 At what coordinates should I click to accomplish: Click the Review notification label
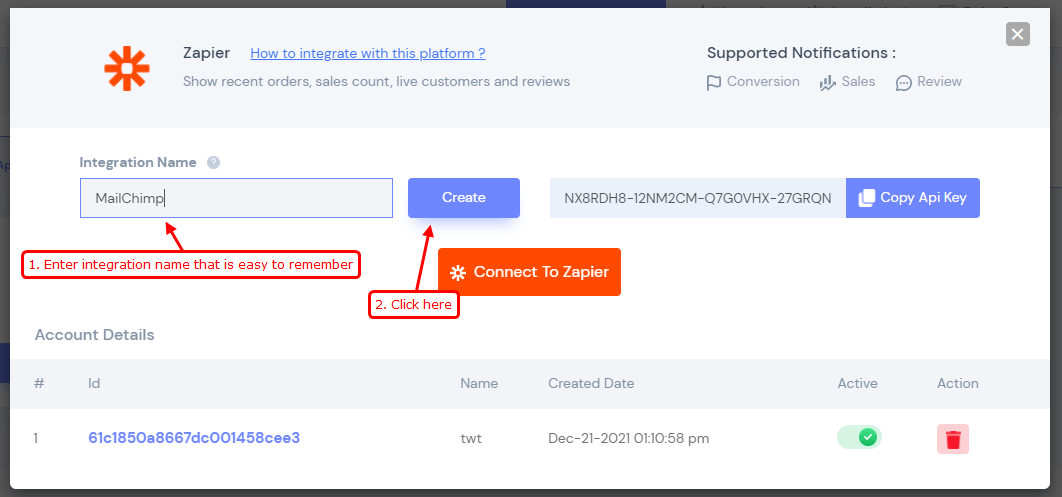pos(939,82)
